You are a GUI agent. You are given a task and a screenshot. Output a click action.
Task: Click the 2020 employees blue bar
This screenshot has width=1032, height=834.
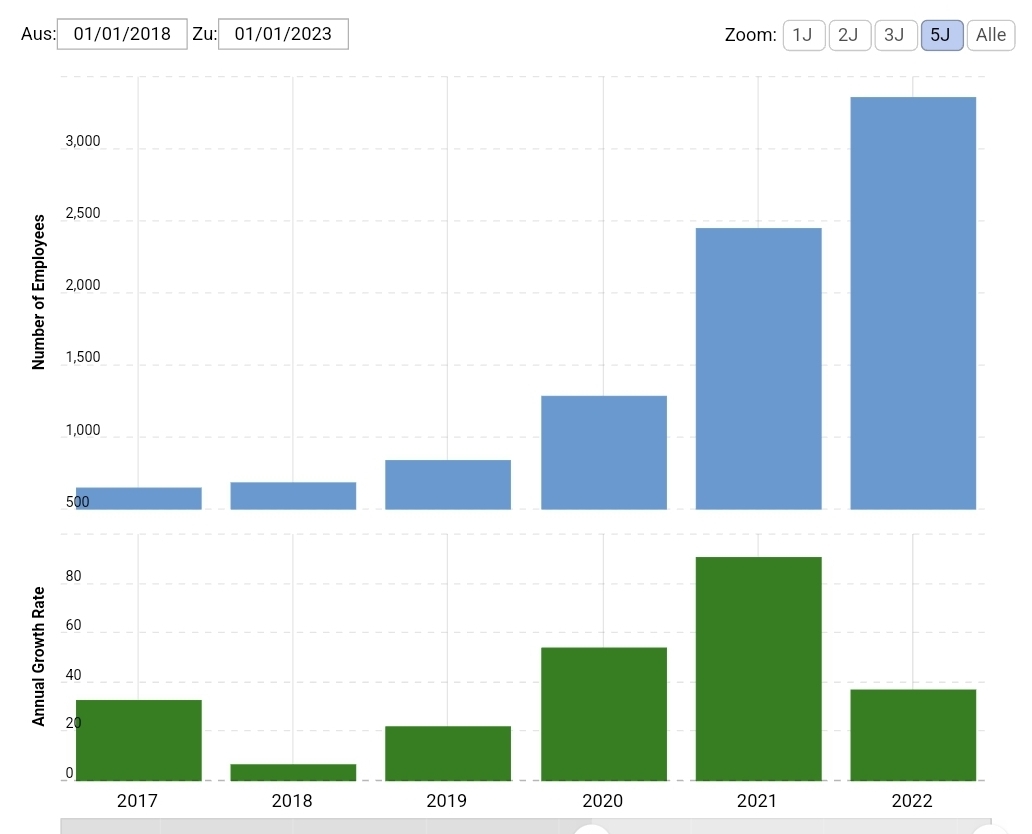click(604, 452)
